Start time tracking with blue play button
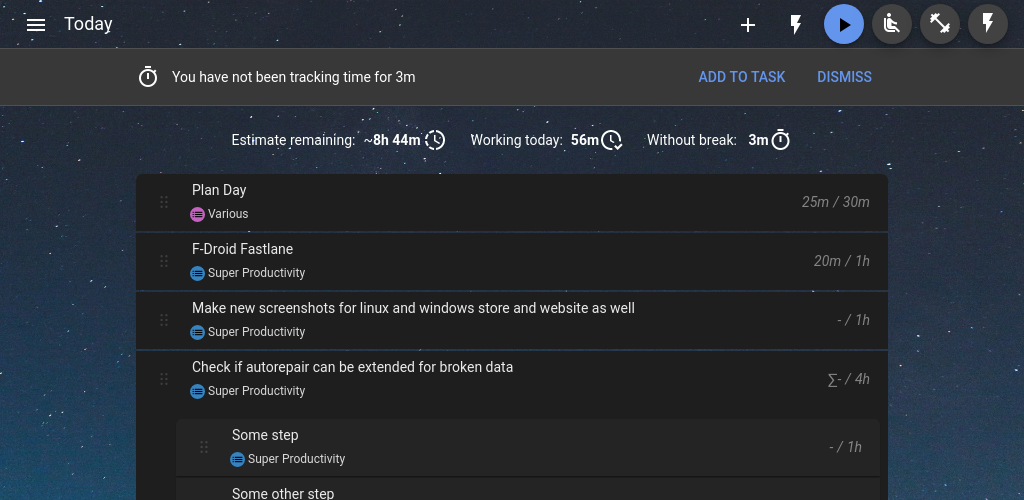Screen dimensions: 1024x500 844,25
